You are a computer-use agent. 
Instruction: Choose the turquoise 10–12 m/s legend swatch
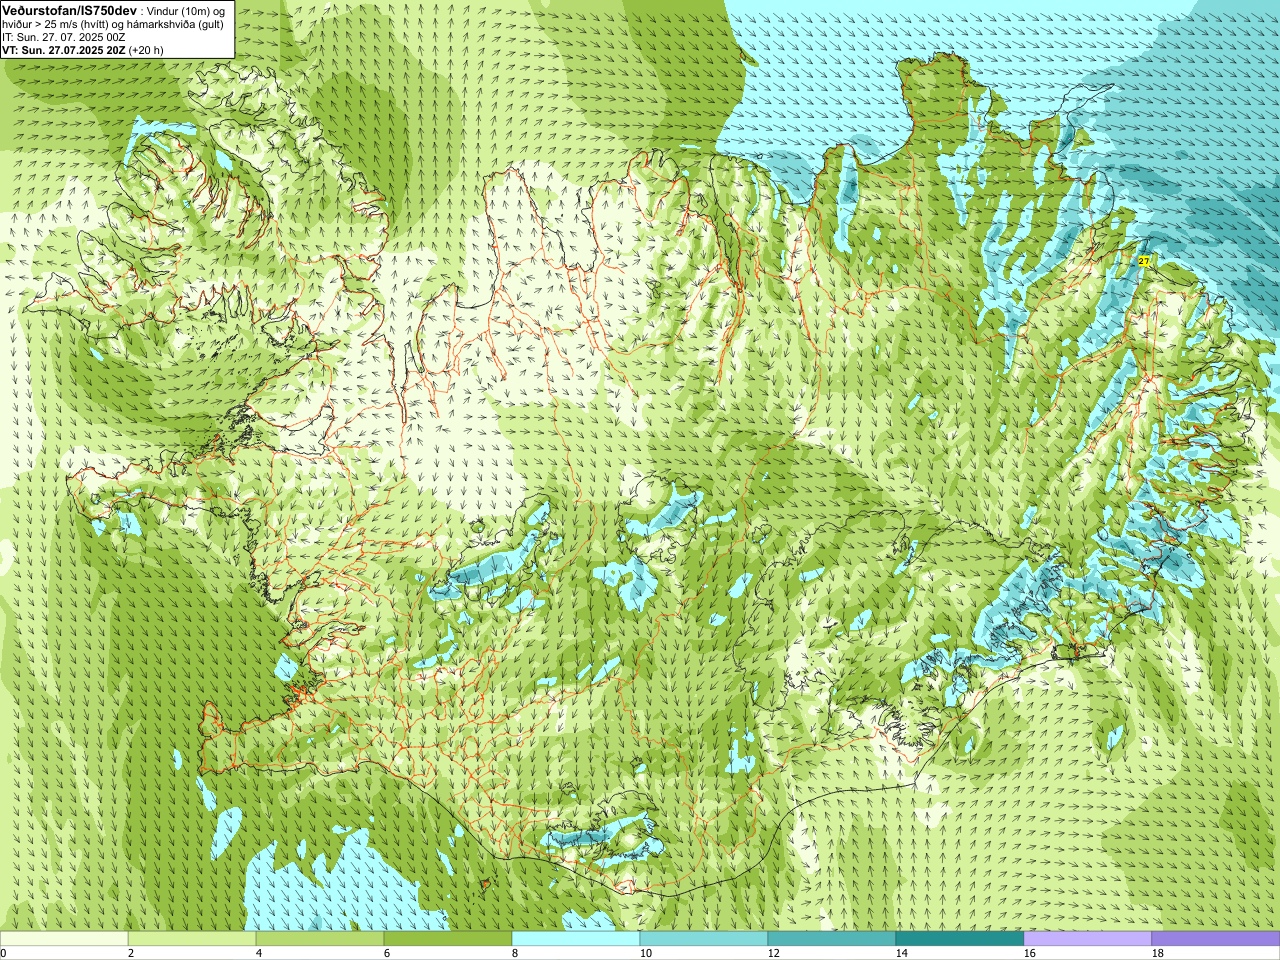click(704, 939)
